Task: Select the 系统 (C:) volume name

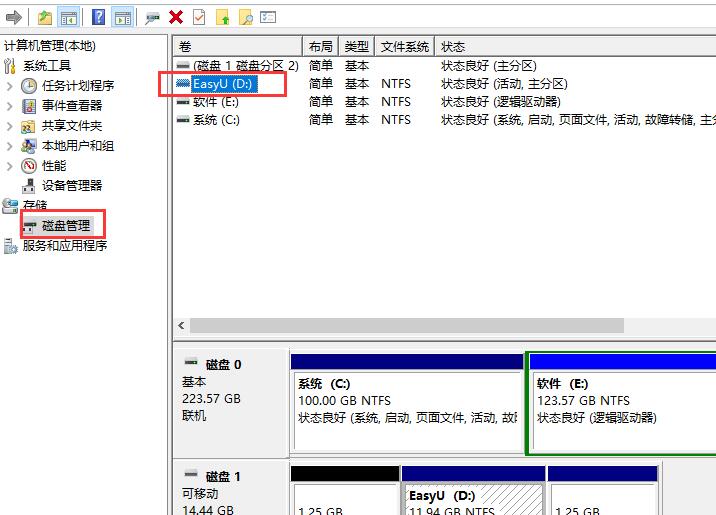Action: (216, 120)
